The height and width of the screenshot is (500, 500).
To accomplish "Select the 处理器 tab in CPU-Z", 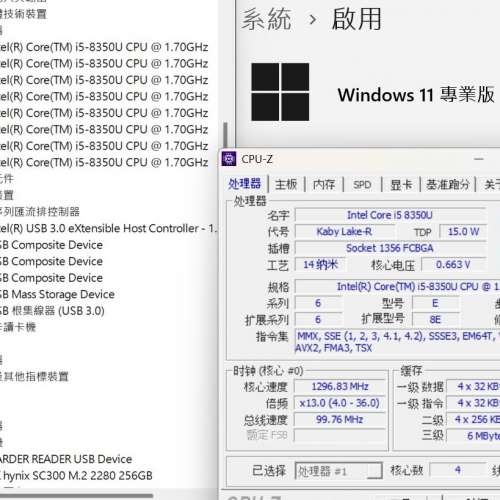I will [x=244, y=184].
